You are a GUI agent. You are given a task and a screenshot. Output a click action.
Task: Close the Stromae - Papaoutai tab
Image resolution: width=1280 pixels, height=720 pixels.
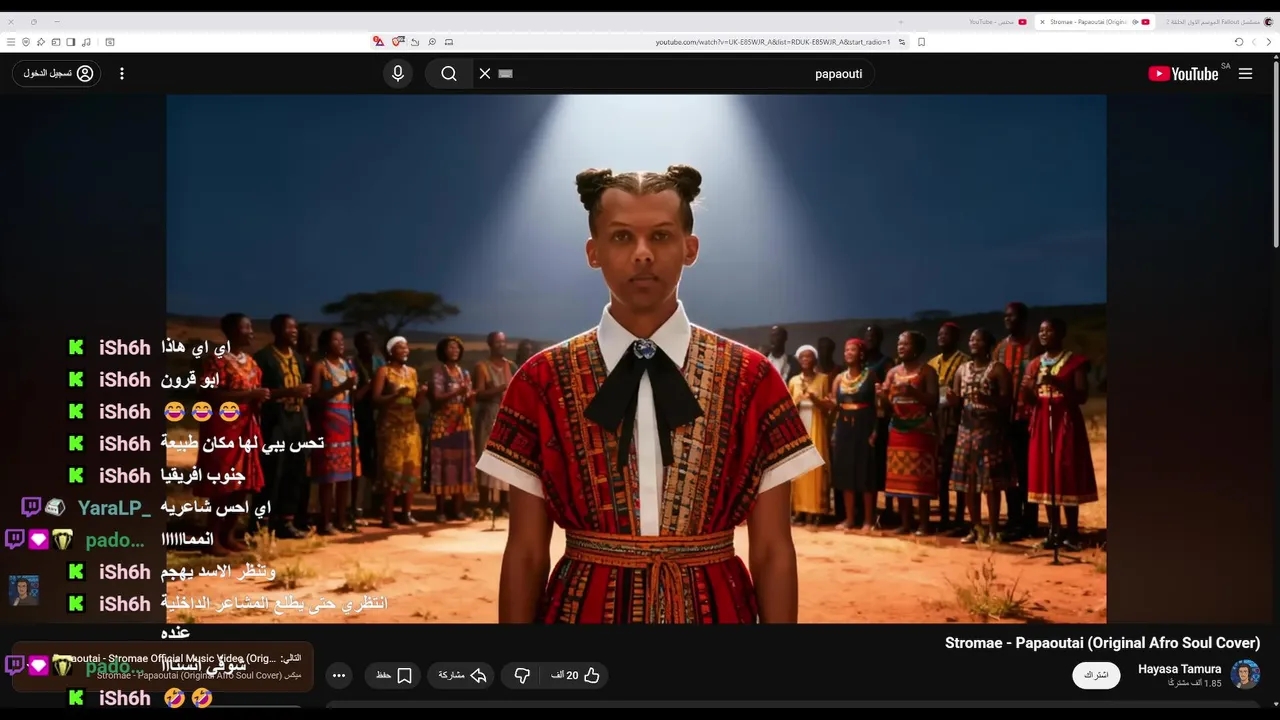click(1042, 22)
